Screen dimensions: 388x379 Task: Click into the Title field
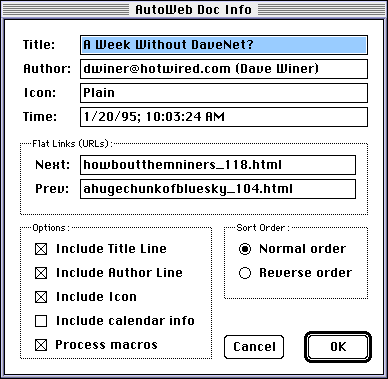click(224, 45)
